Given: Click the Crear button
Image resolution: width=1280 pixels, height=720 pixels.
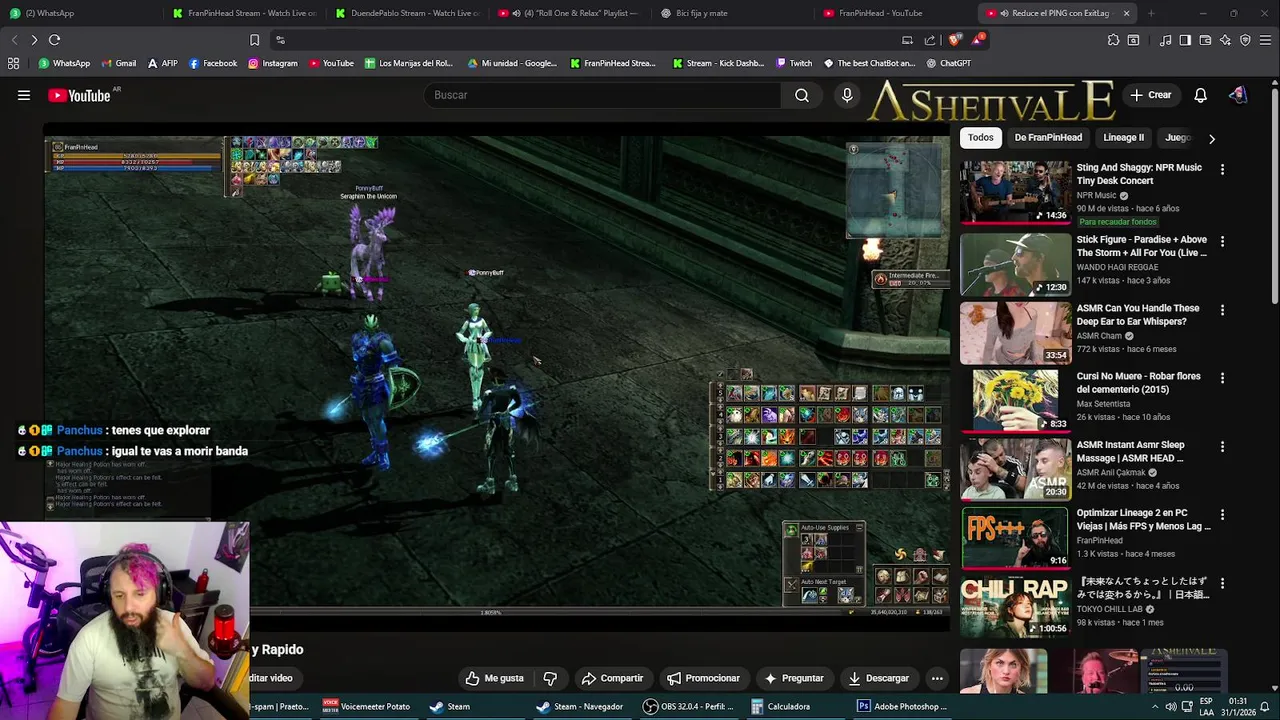Looking at the screenshot, I should 1150,95.
